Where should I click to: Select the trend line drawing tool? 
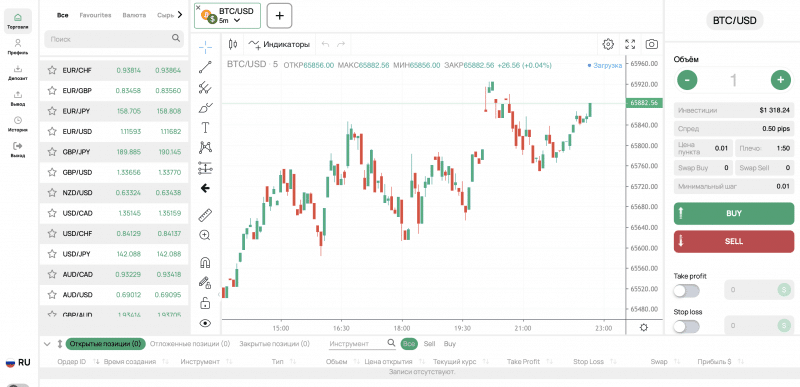point(205,67)
